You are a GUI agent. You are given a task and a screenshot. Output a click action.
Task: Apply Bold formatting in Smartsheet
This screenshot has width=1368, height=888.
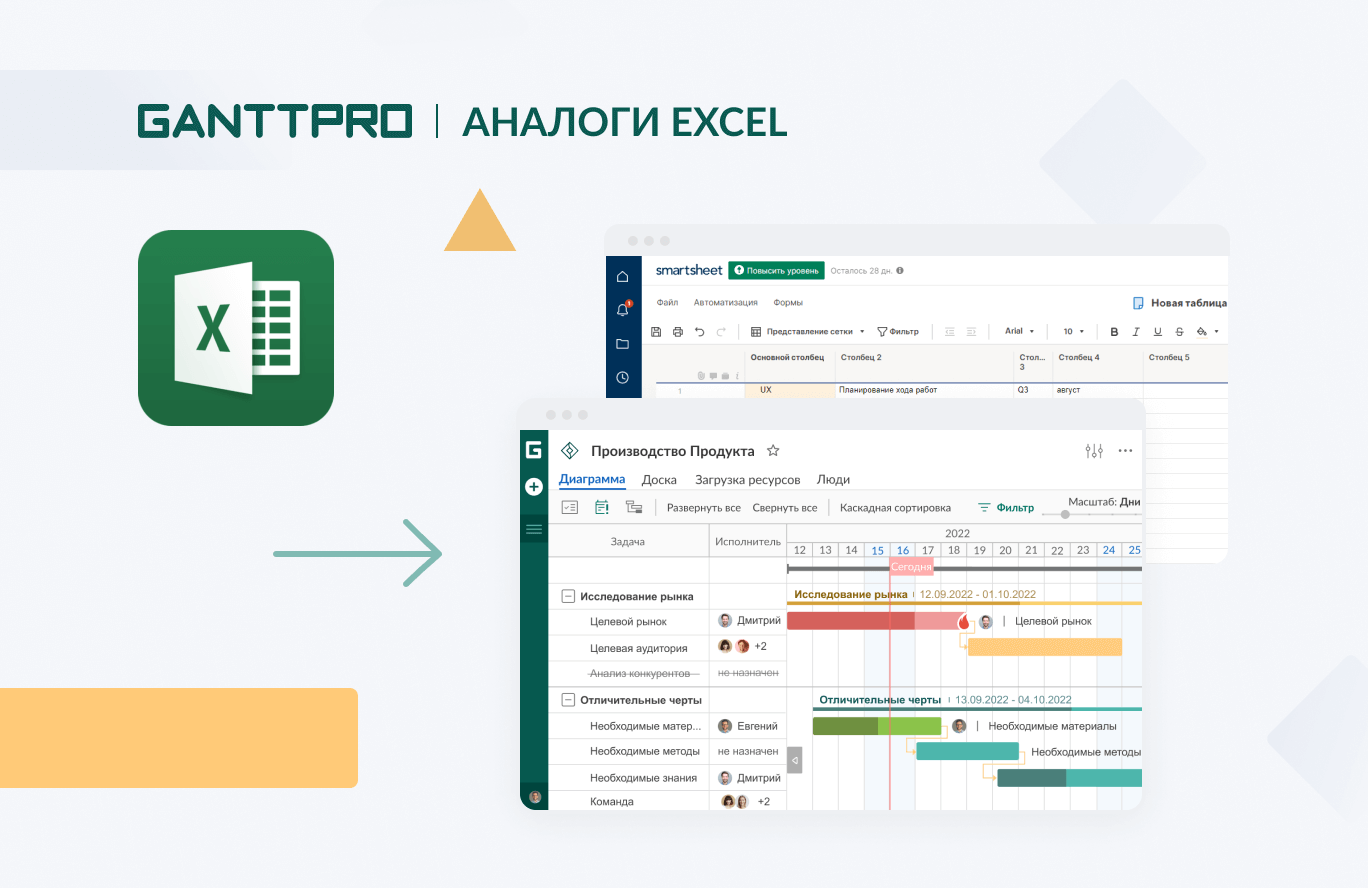click(1114, 331)
